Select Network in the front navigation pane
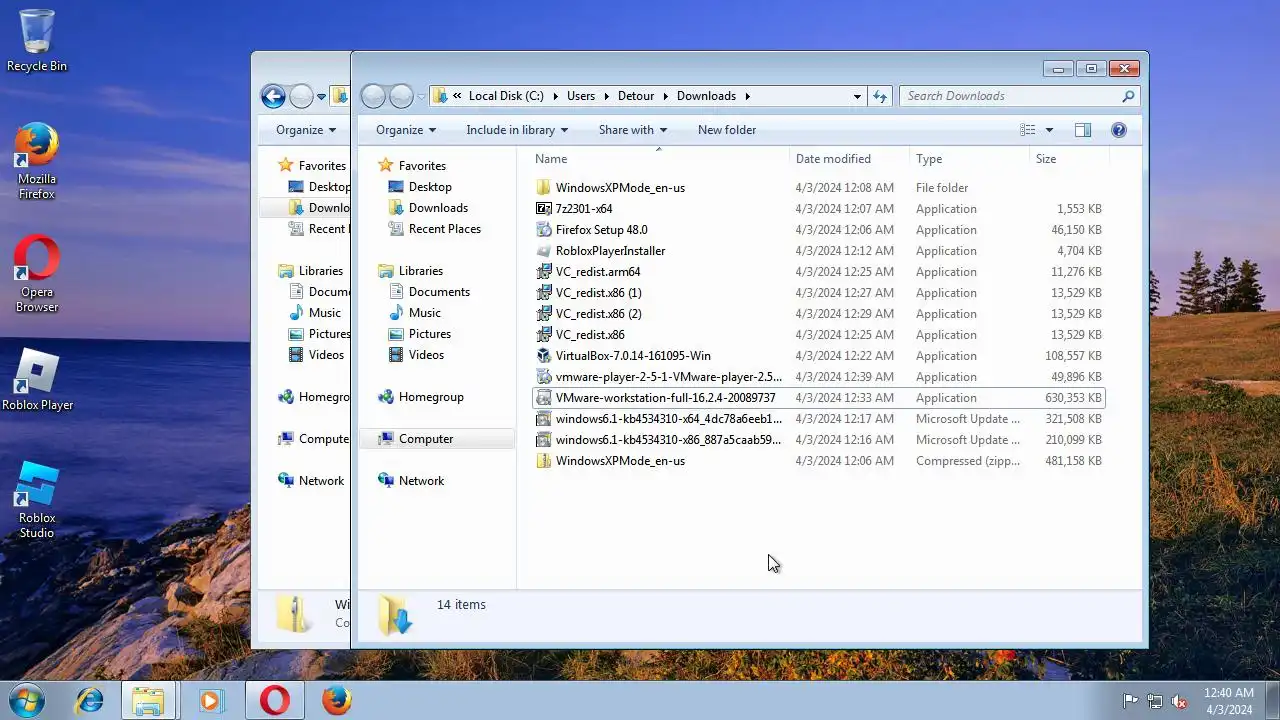 pyautogui.click(x=421, y=481)
